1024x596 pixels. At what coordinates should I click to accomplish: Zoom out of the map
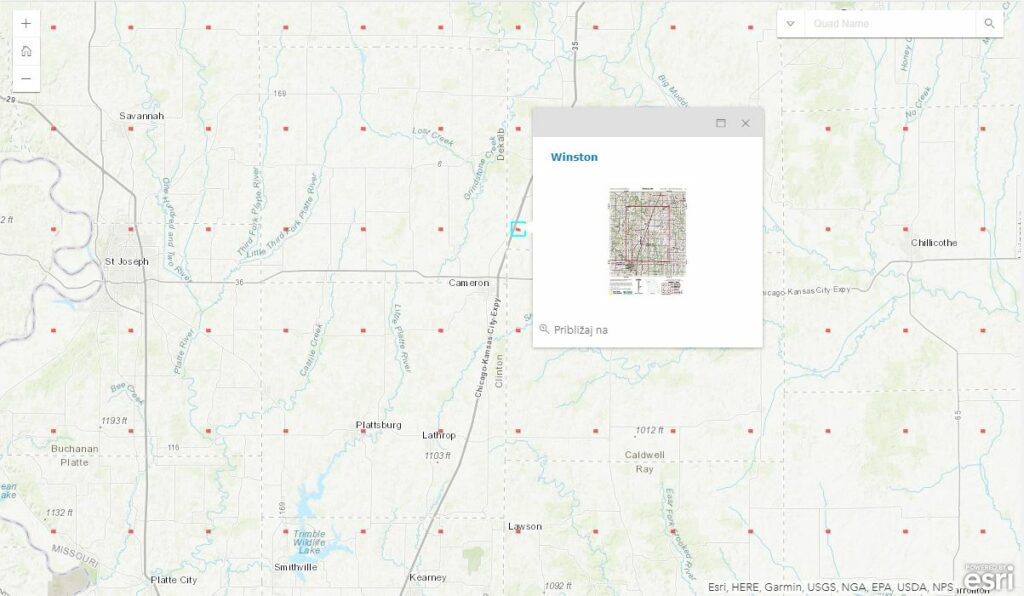26,78
